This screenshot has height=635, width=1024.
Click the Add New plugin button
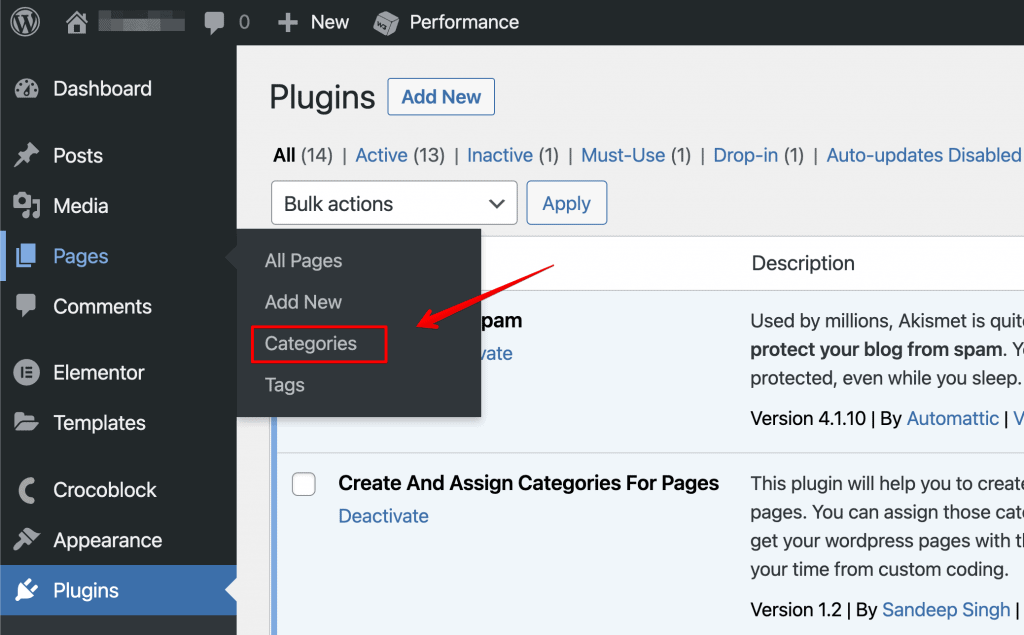(x=441, y=97)
